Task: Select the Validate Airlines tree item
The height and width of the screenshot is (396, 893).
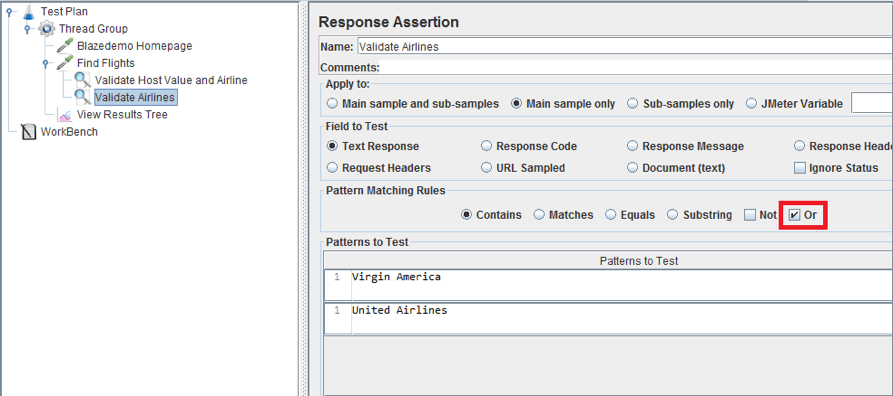Action: (x=135, y=97)
